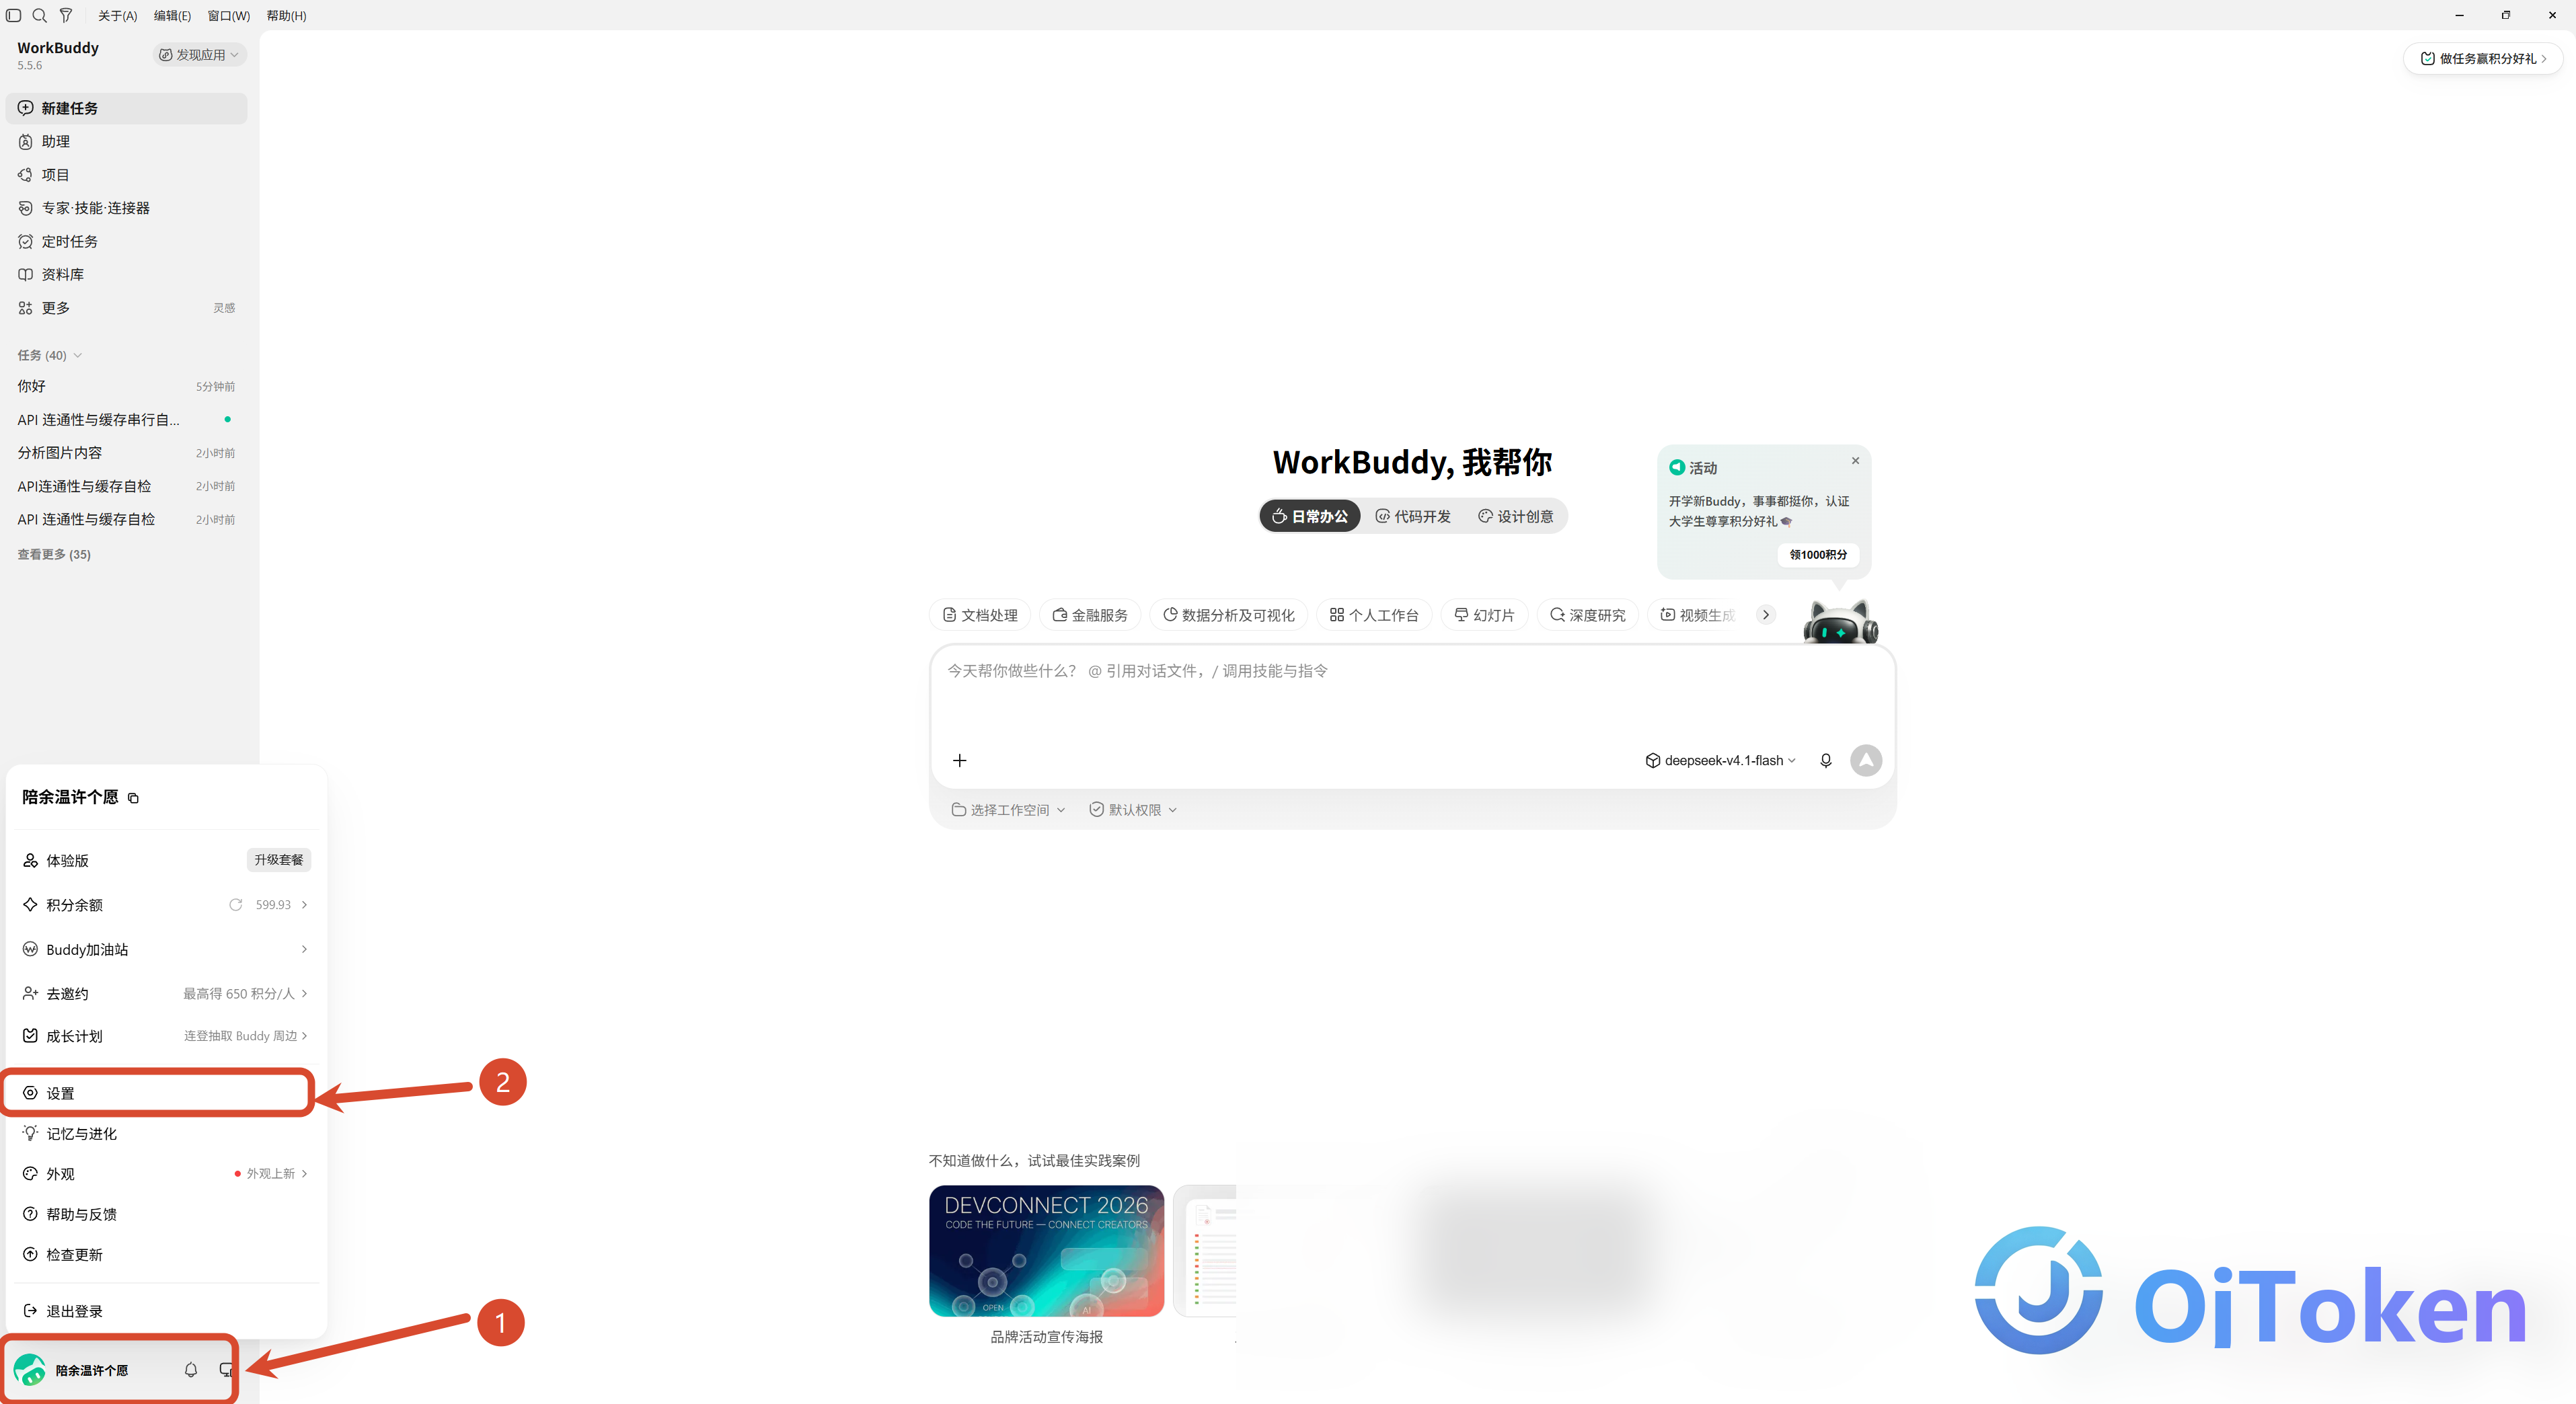Click the plus attachment icon in input box
This screenshot has width=2576, height=1404.
959,761
